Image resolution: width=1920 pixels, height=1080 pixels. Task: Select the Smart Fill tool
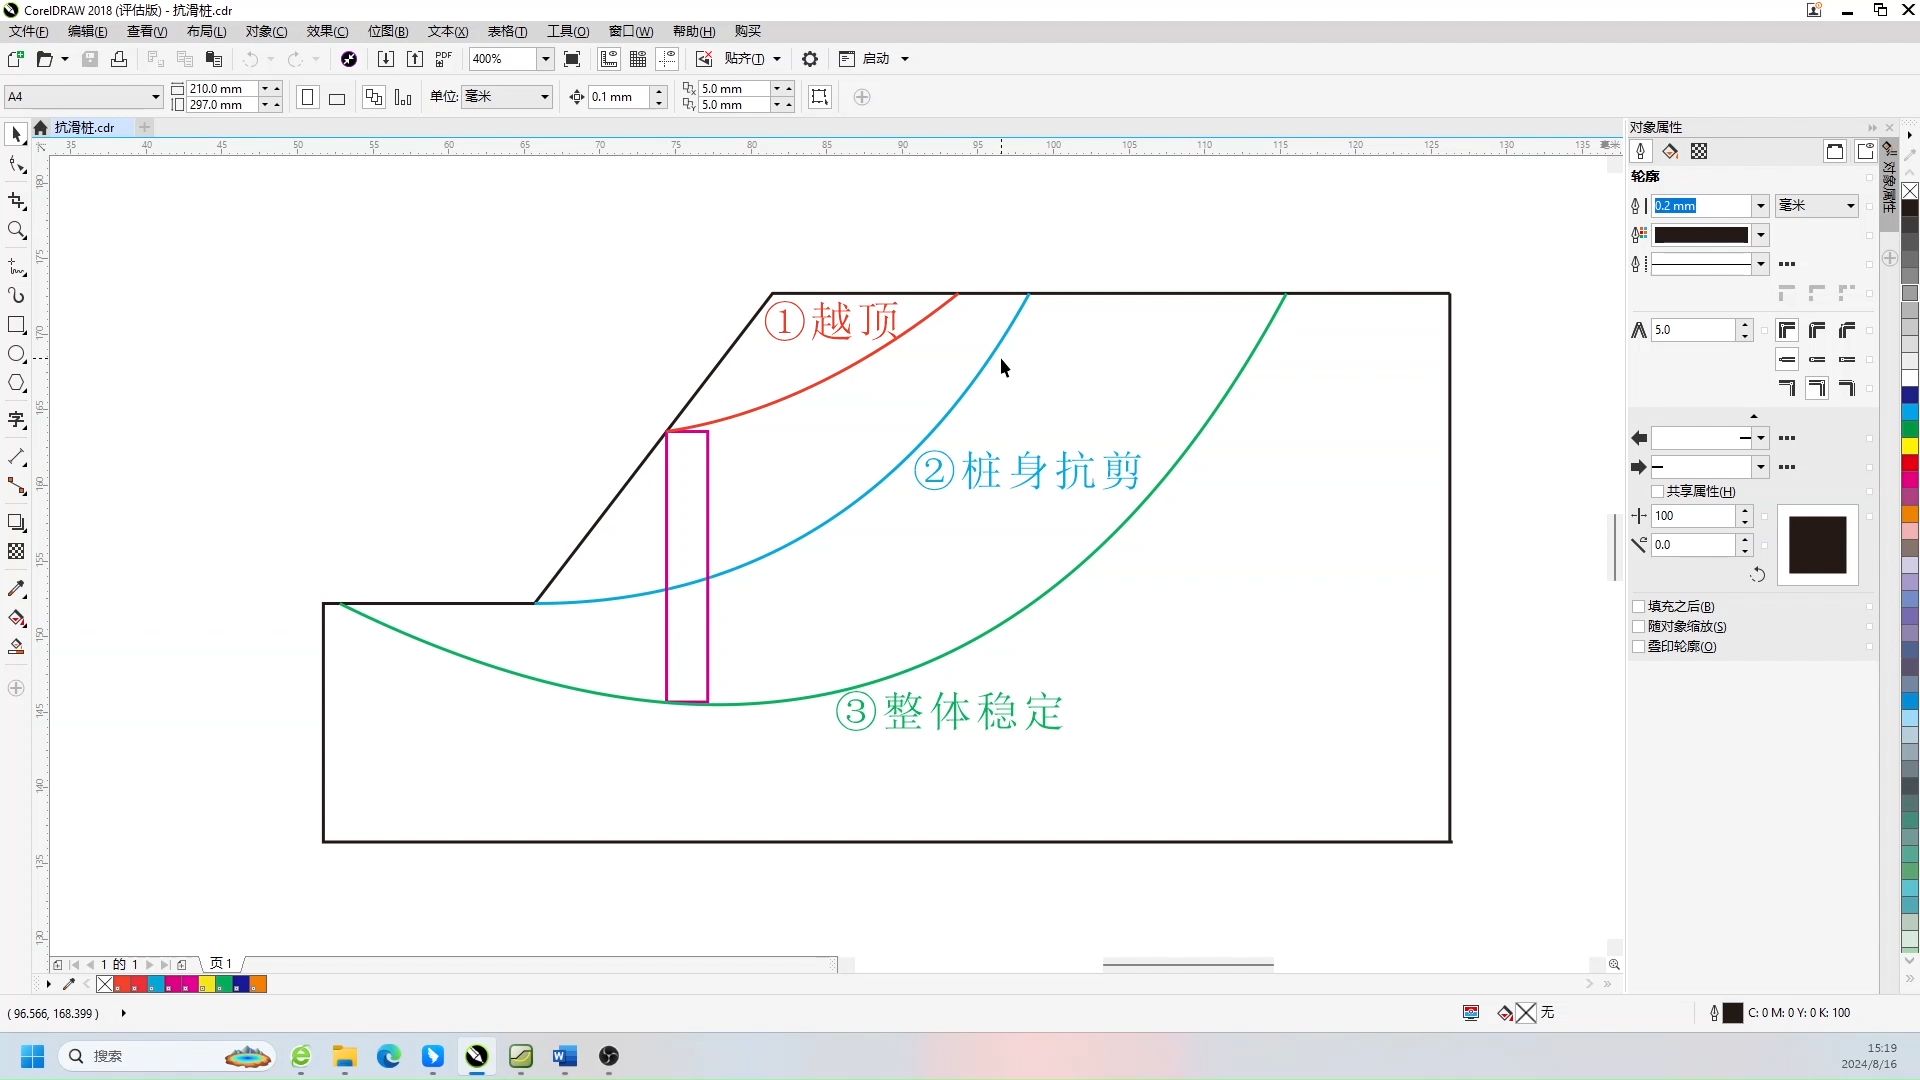pyautogui.click(x=16, y=647)
